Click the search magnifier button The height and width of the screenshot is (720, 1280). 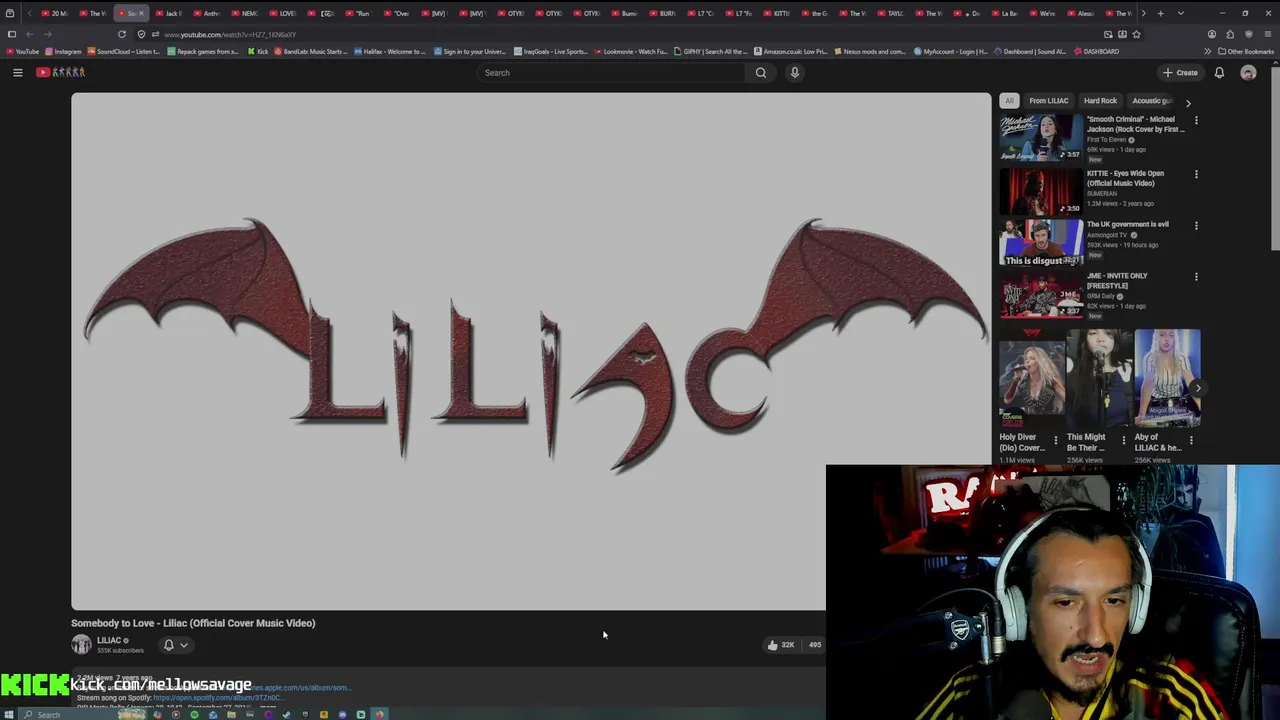[761, 72]
